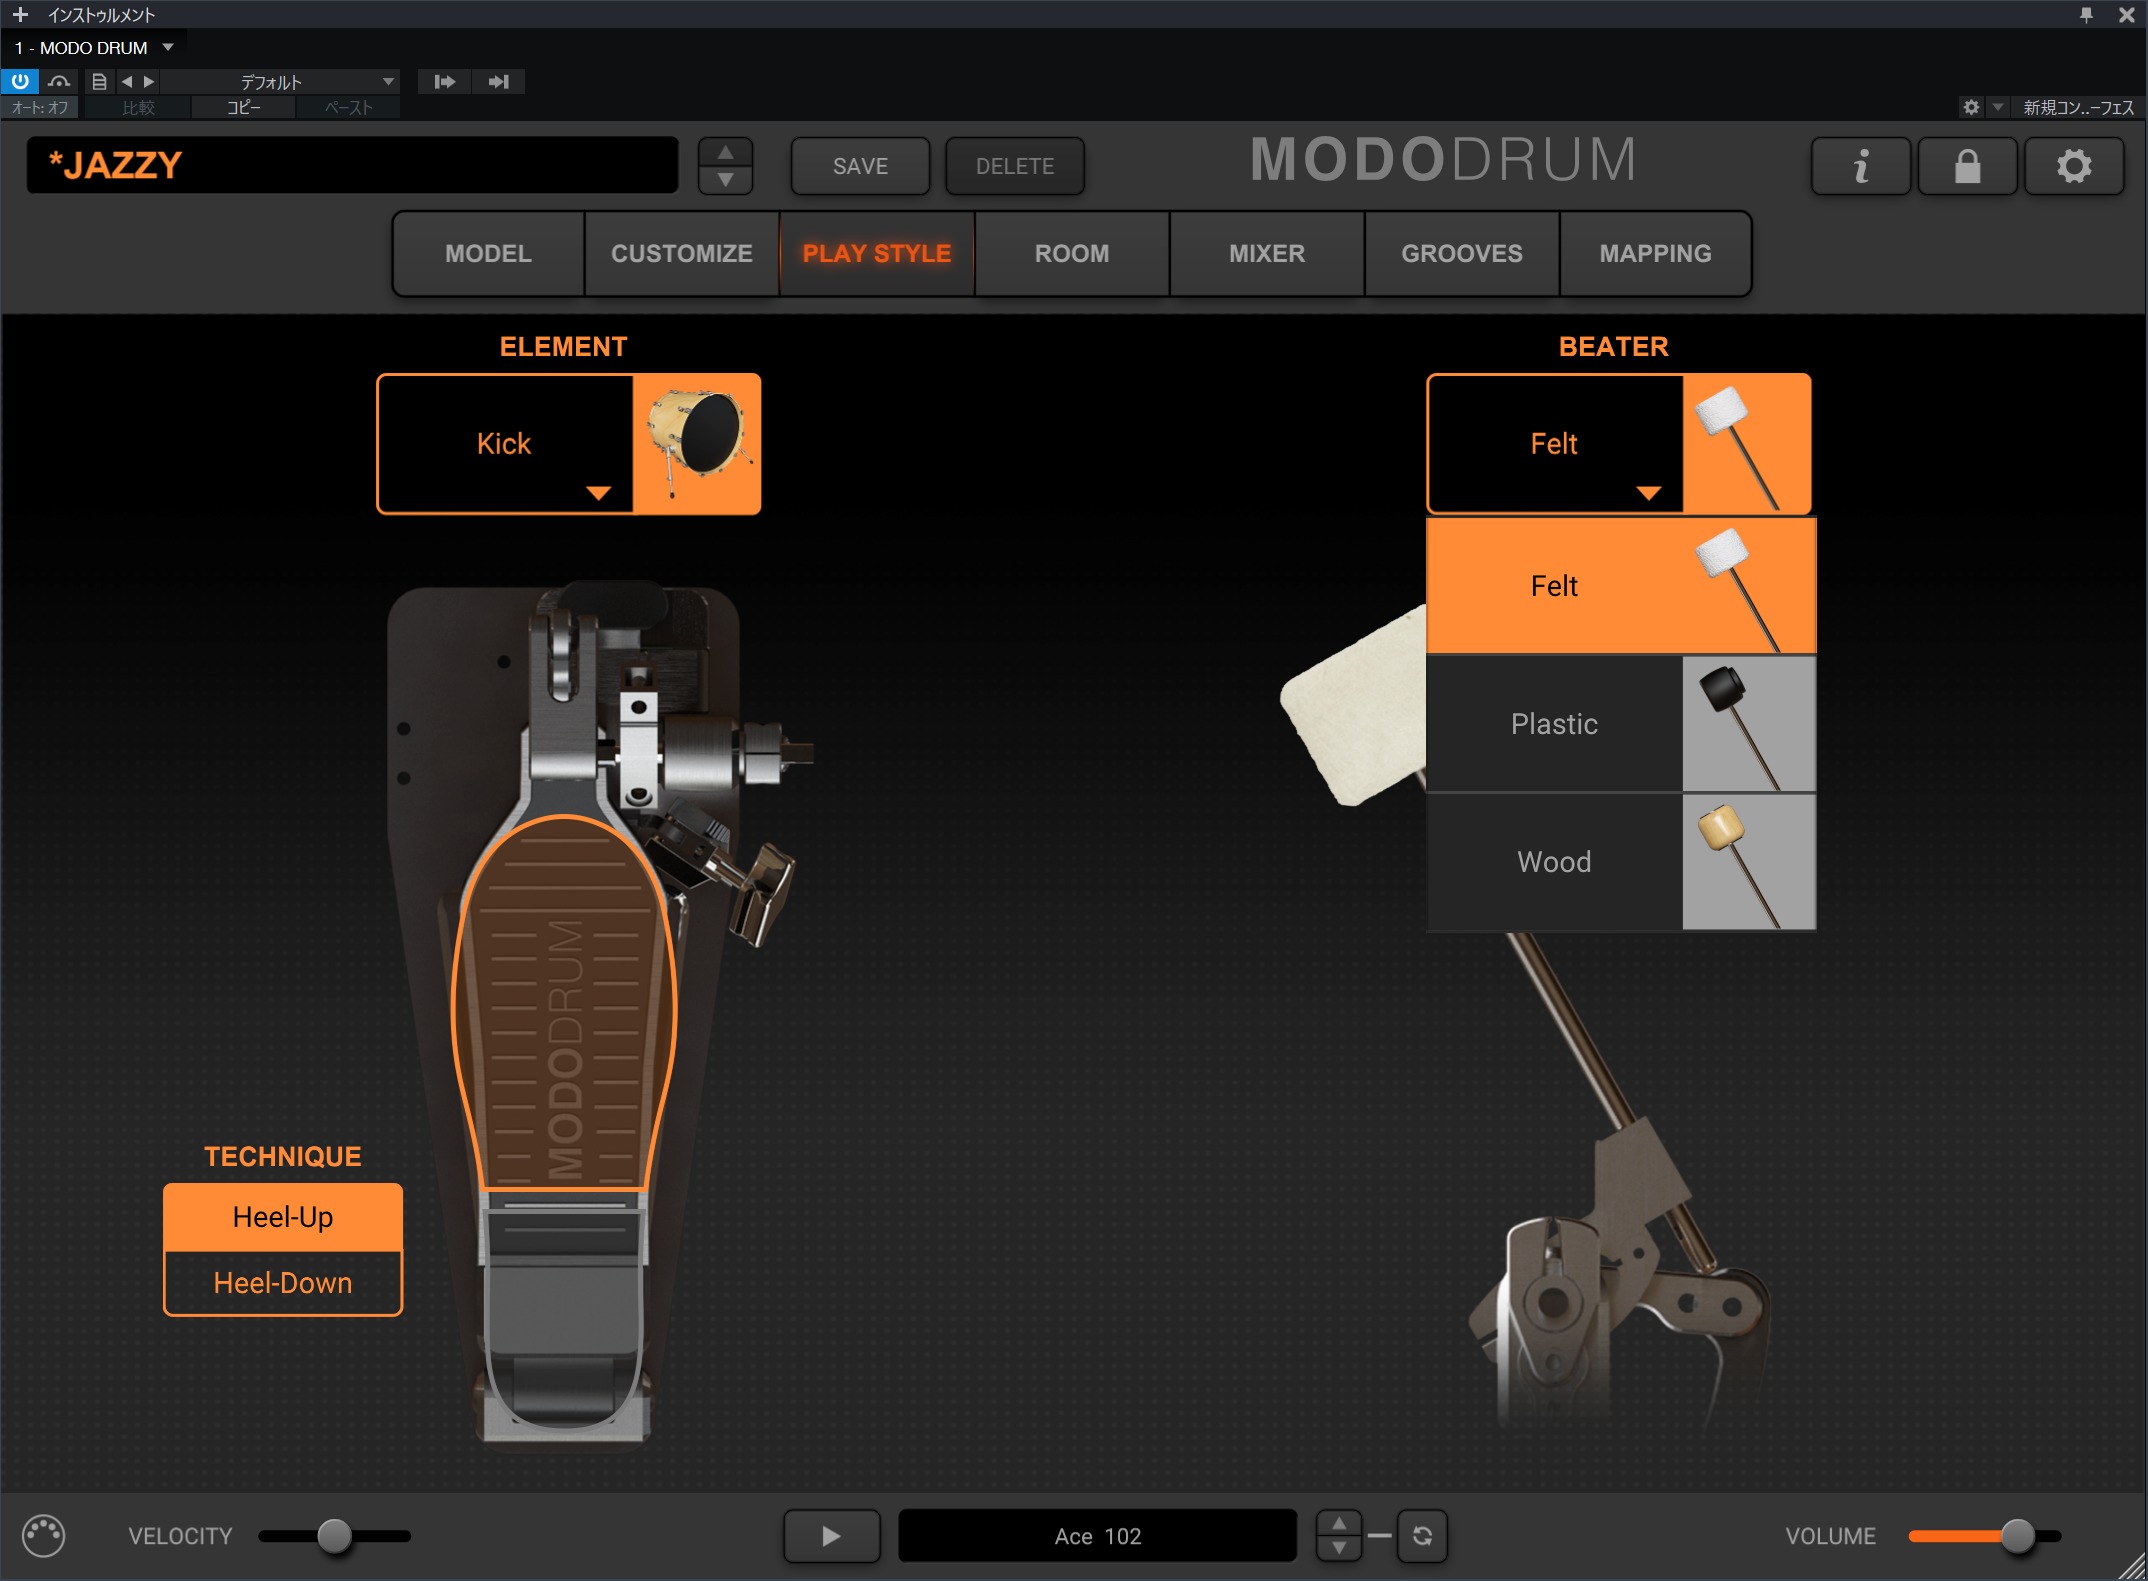Screen dimensions: 2148x1581
Task: Click the ペースト paste button
Action: pos(348,107)
